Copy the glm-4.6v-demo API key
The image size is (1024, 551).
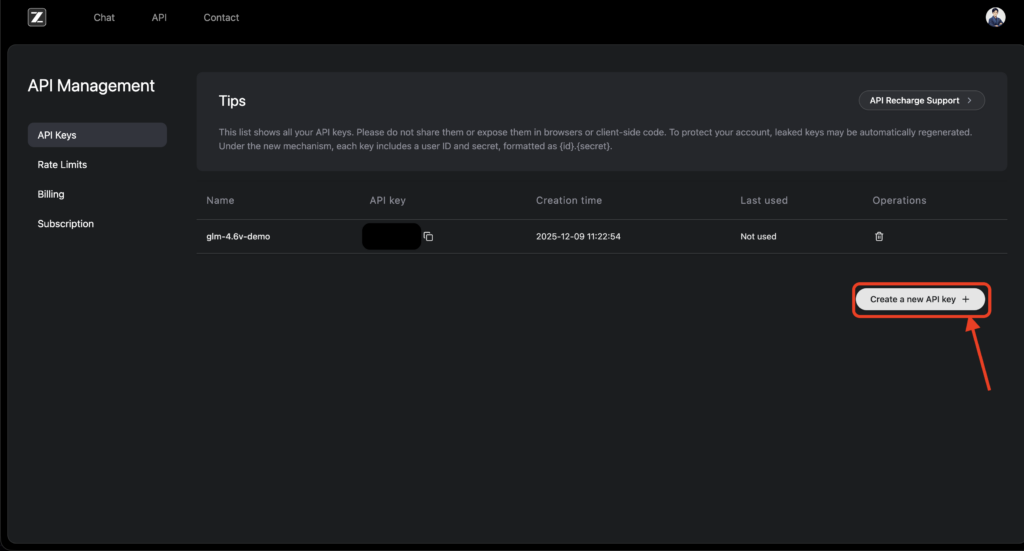tap(428, 237)
